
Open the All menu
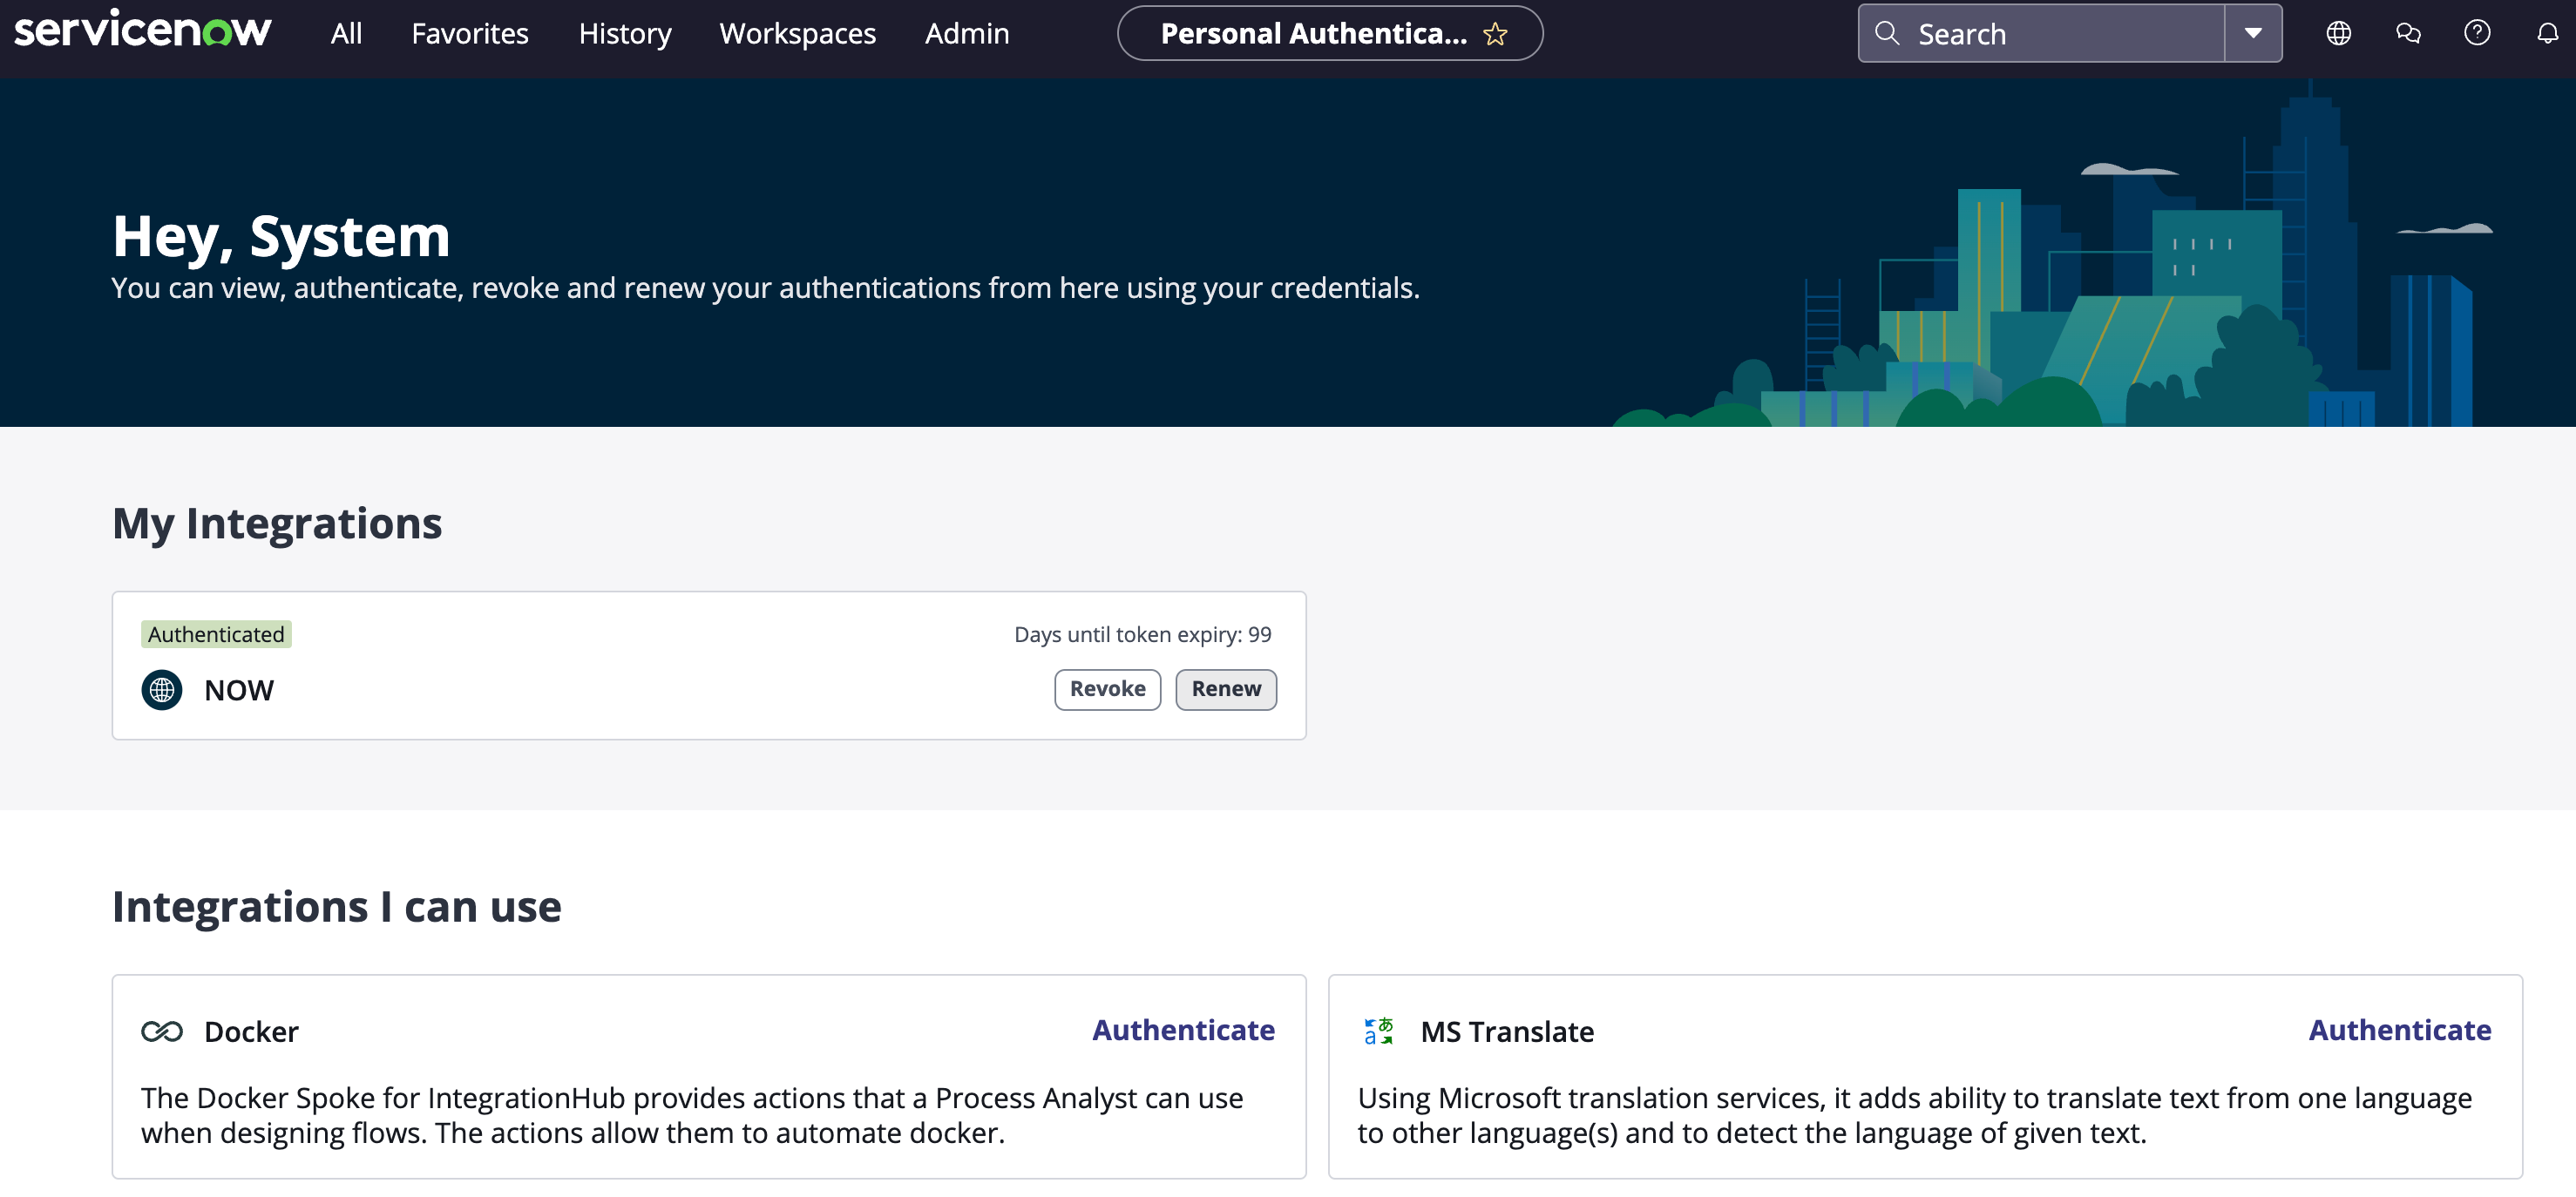[346, 33]
